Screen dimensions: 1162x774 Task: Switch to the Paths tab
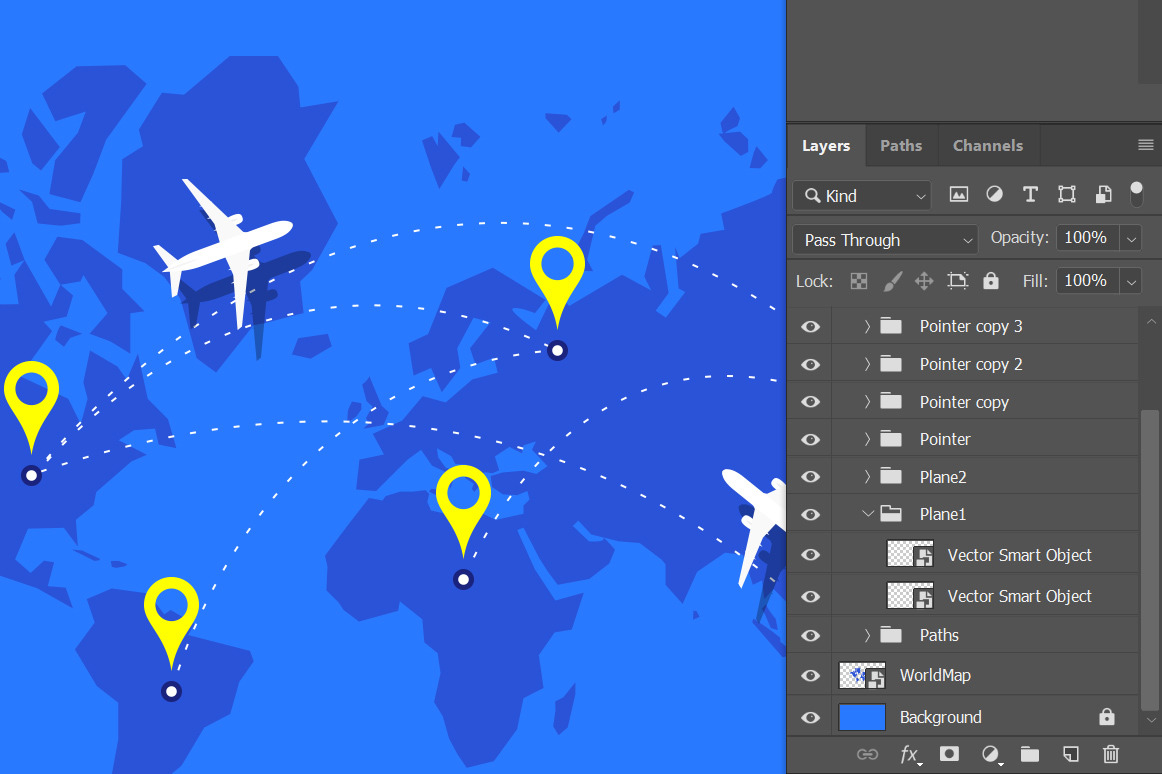(900, 146)
